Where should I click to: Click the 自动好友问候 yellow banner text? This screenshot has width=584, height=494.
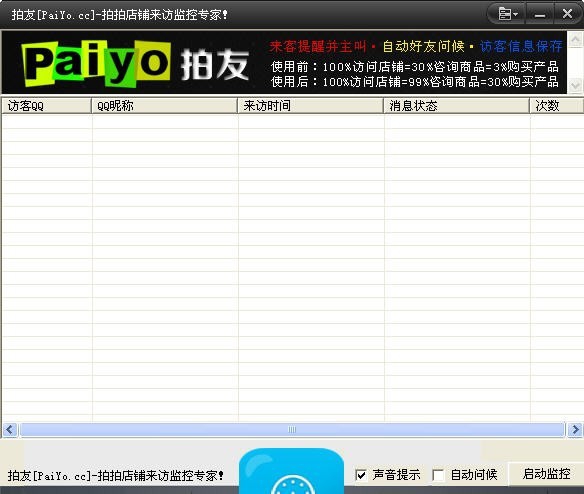423,47
